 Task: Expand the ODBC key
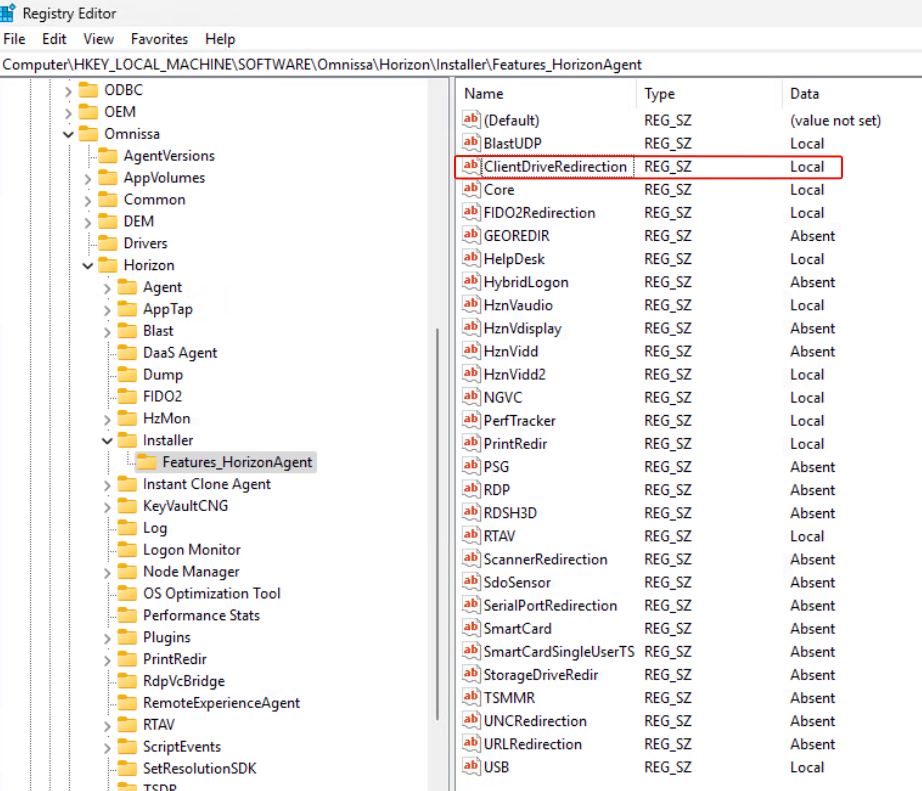point(68,91)
